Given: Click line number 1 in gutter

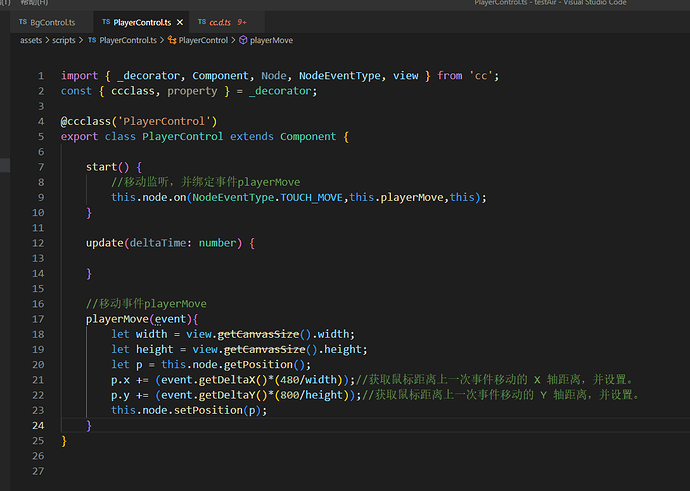Looking at the screenshot, I should (x=41, y=76).
